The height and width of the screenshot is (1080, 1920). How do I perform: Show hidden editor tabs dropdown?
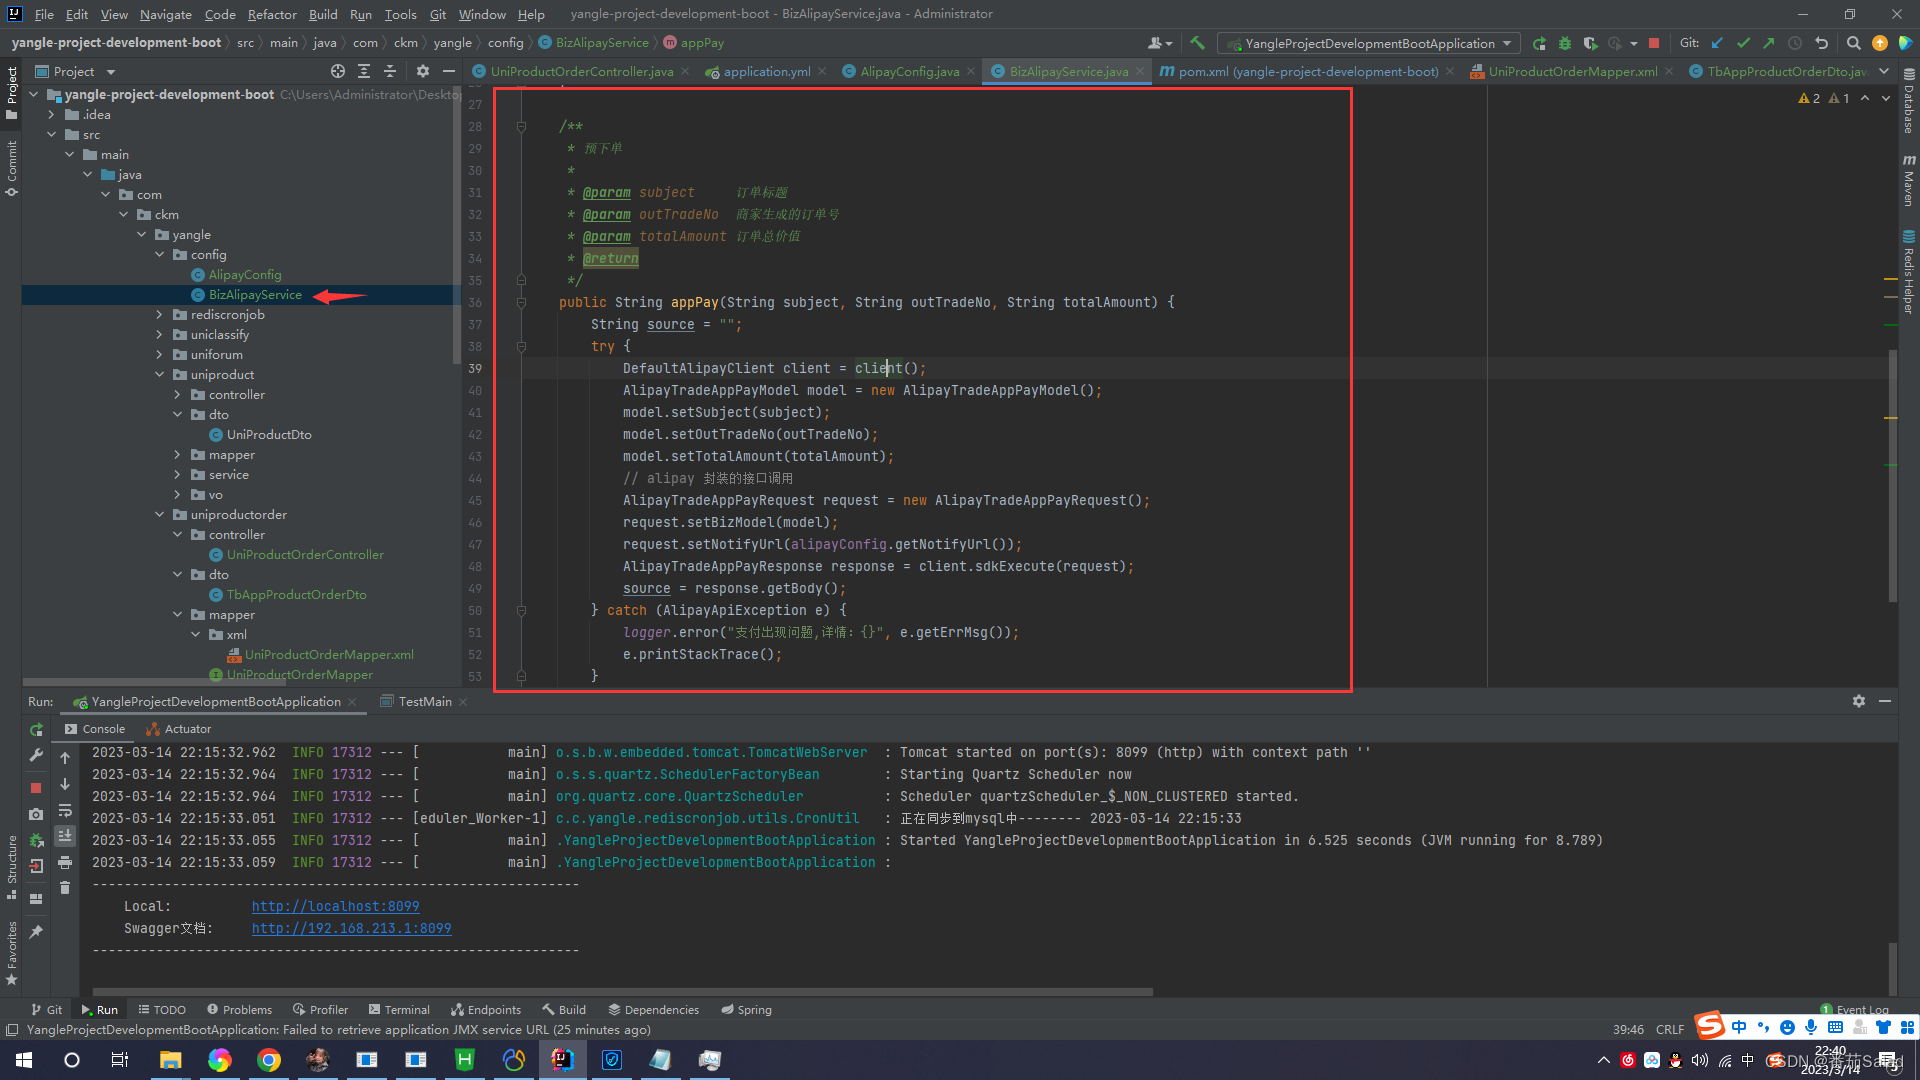point(1884,71)
